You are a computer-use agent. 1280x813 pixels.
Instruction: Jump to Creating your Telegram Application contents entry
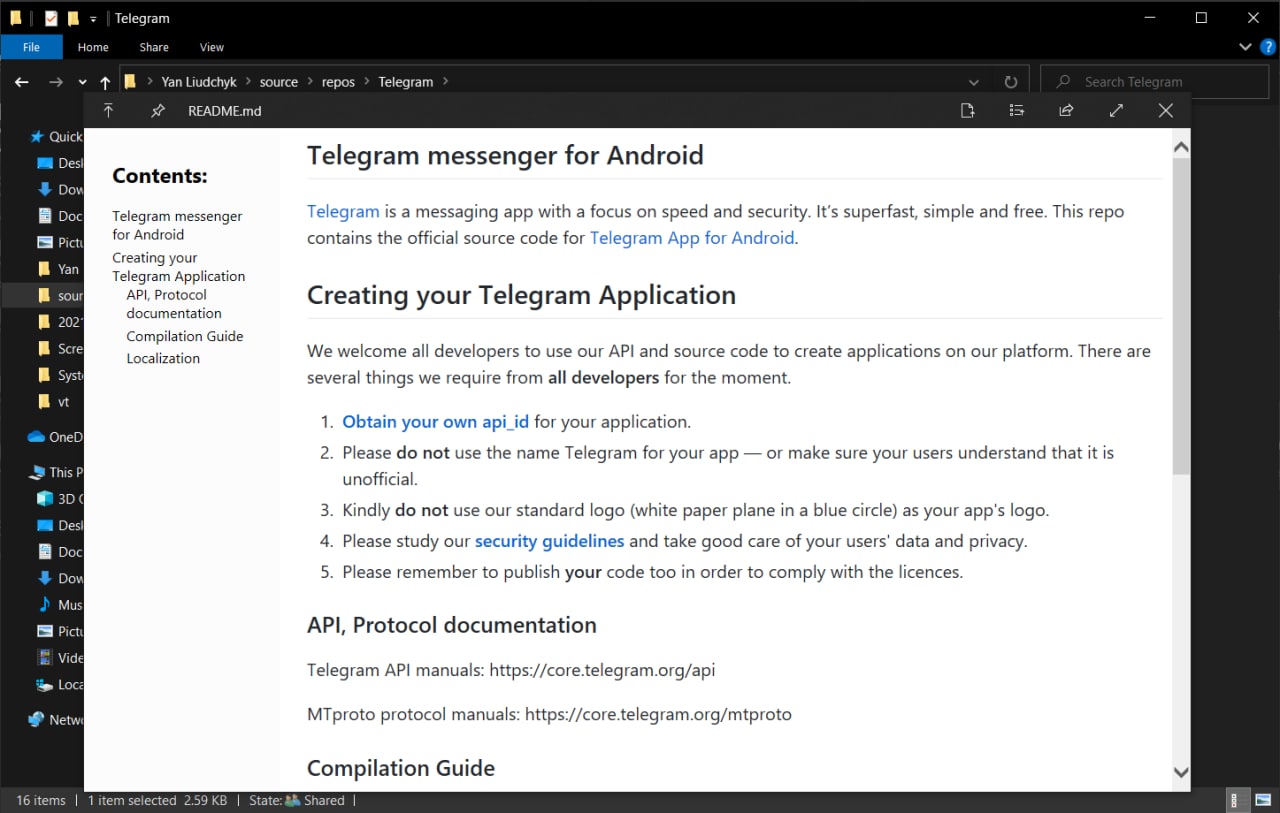(178, 267)
